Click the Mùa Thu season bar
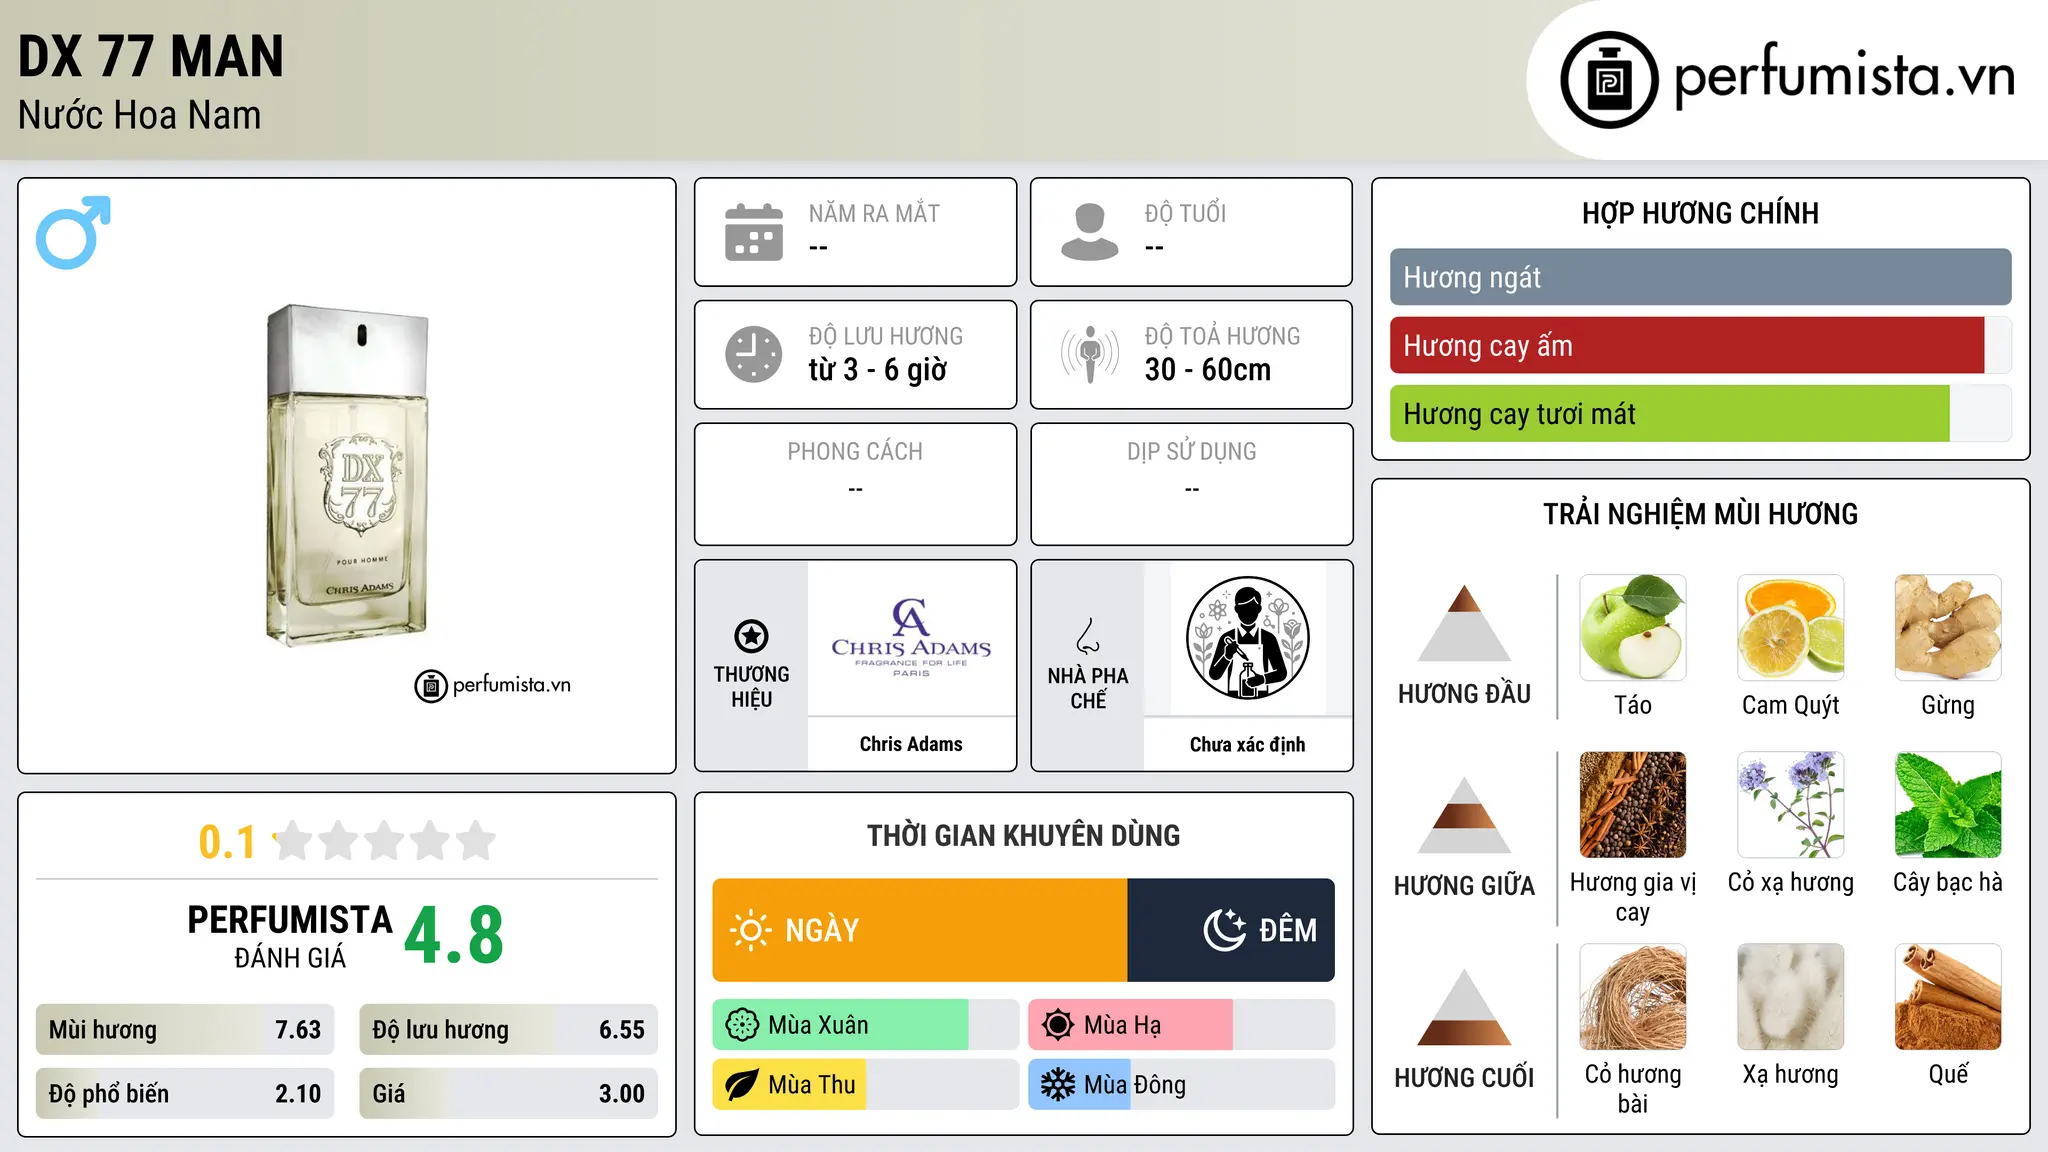This screenshot has height=1152, width=2048. (x=865, y=1085)
